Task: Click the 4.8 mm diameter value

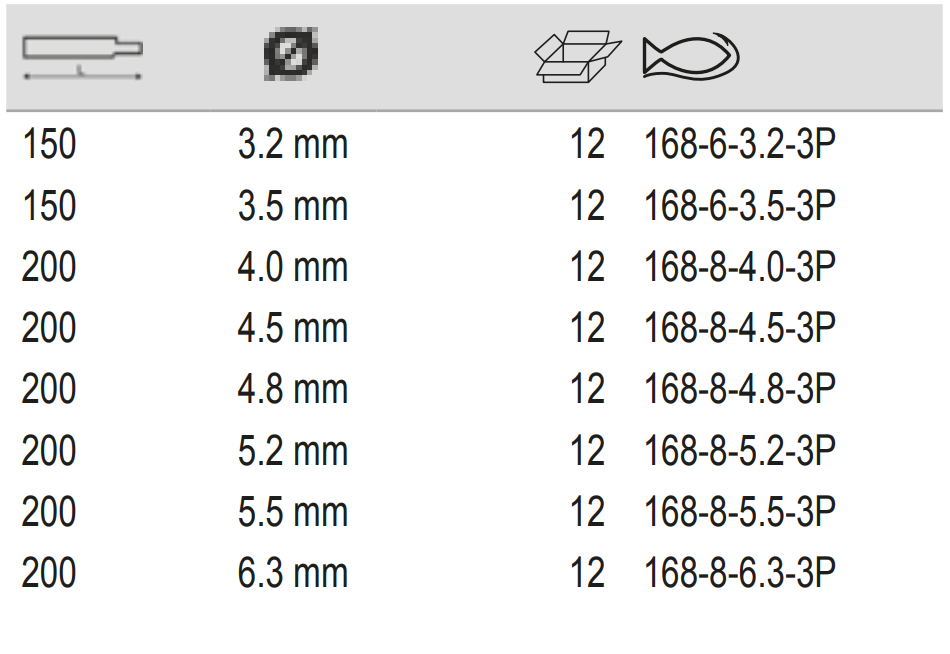Action: pyautogui.click(x=292, y=390)
